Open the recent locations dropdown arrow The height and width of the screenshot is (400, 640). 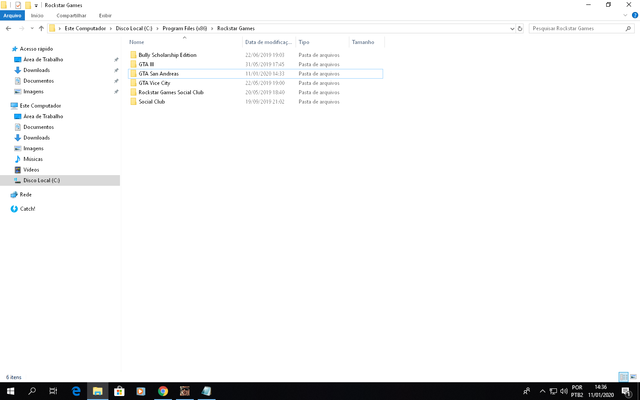point(32,29)
